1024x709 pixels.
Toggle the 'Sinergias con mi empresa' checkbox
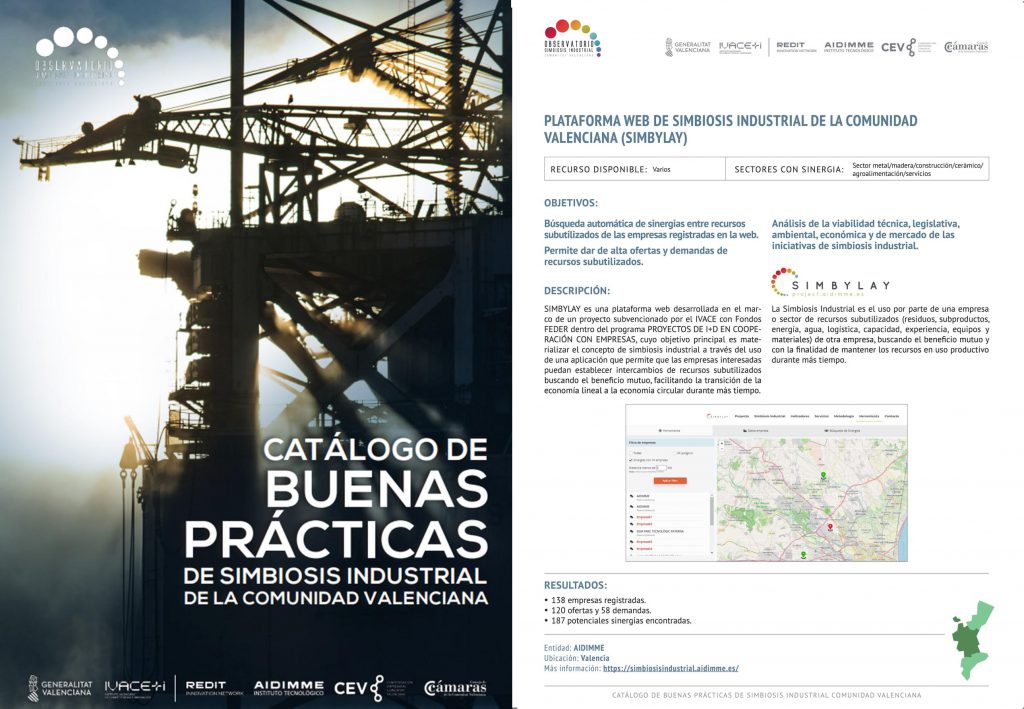pos(629,459)
